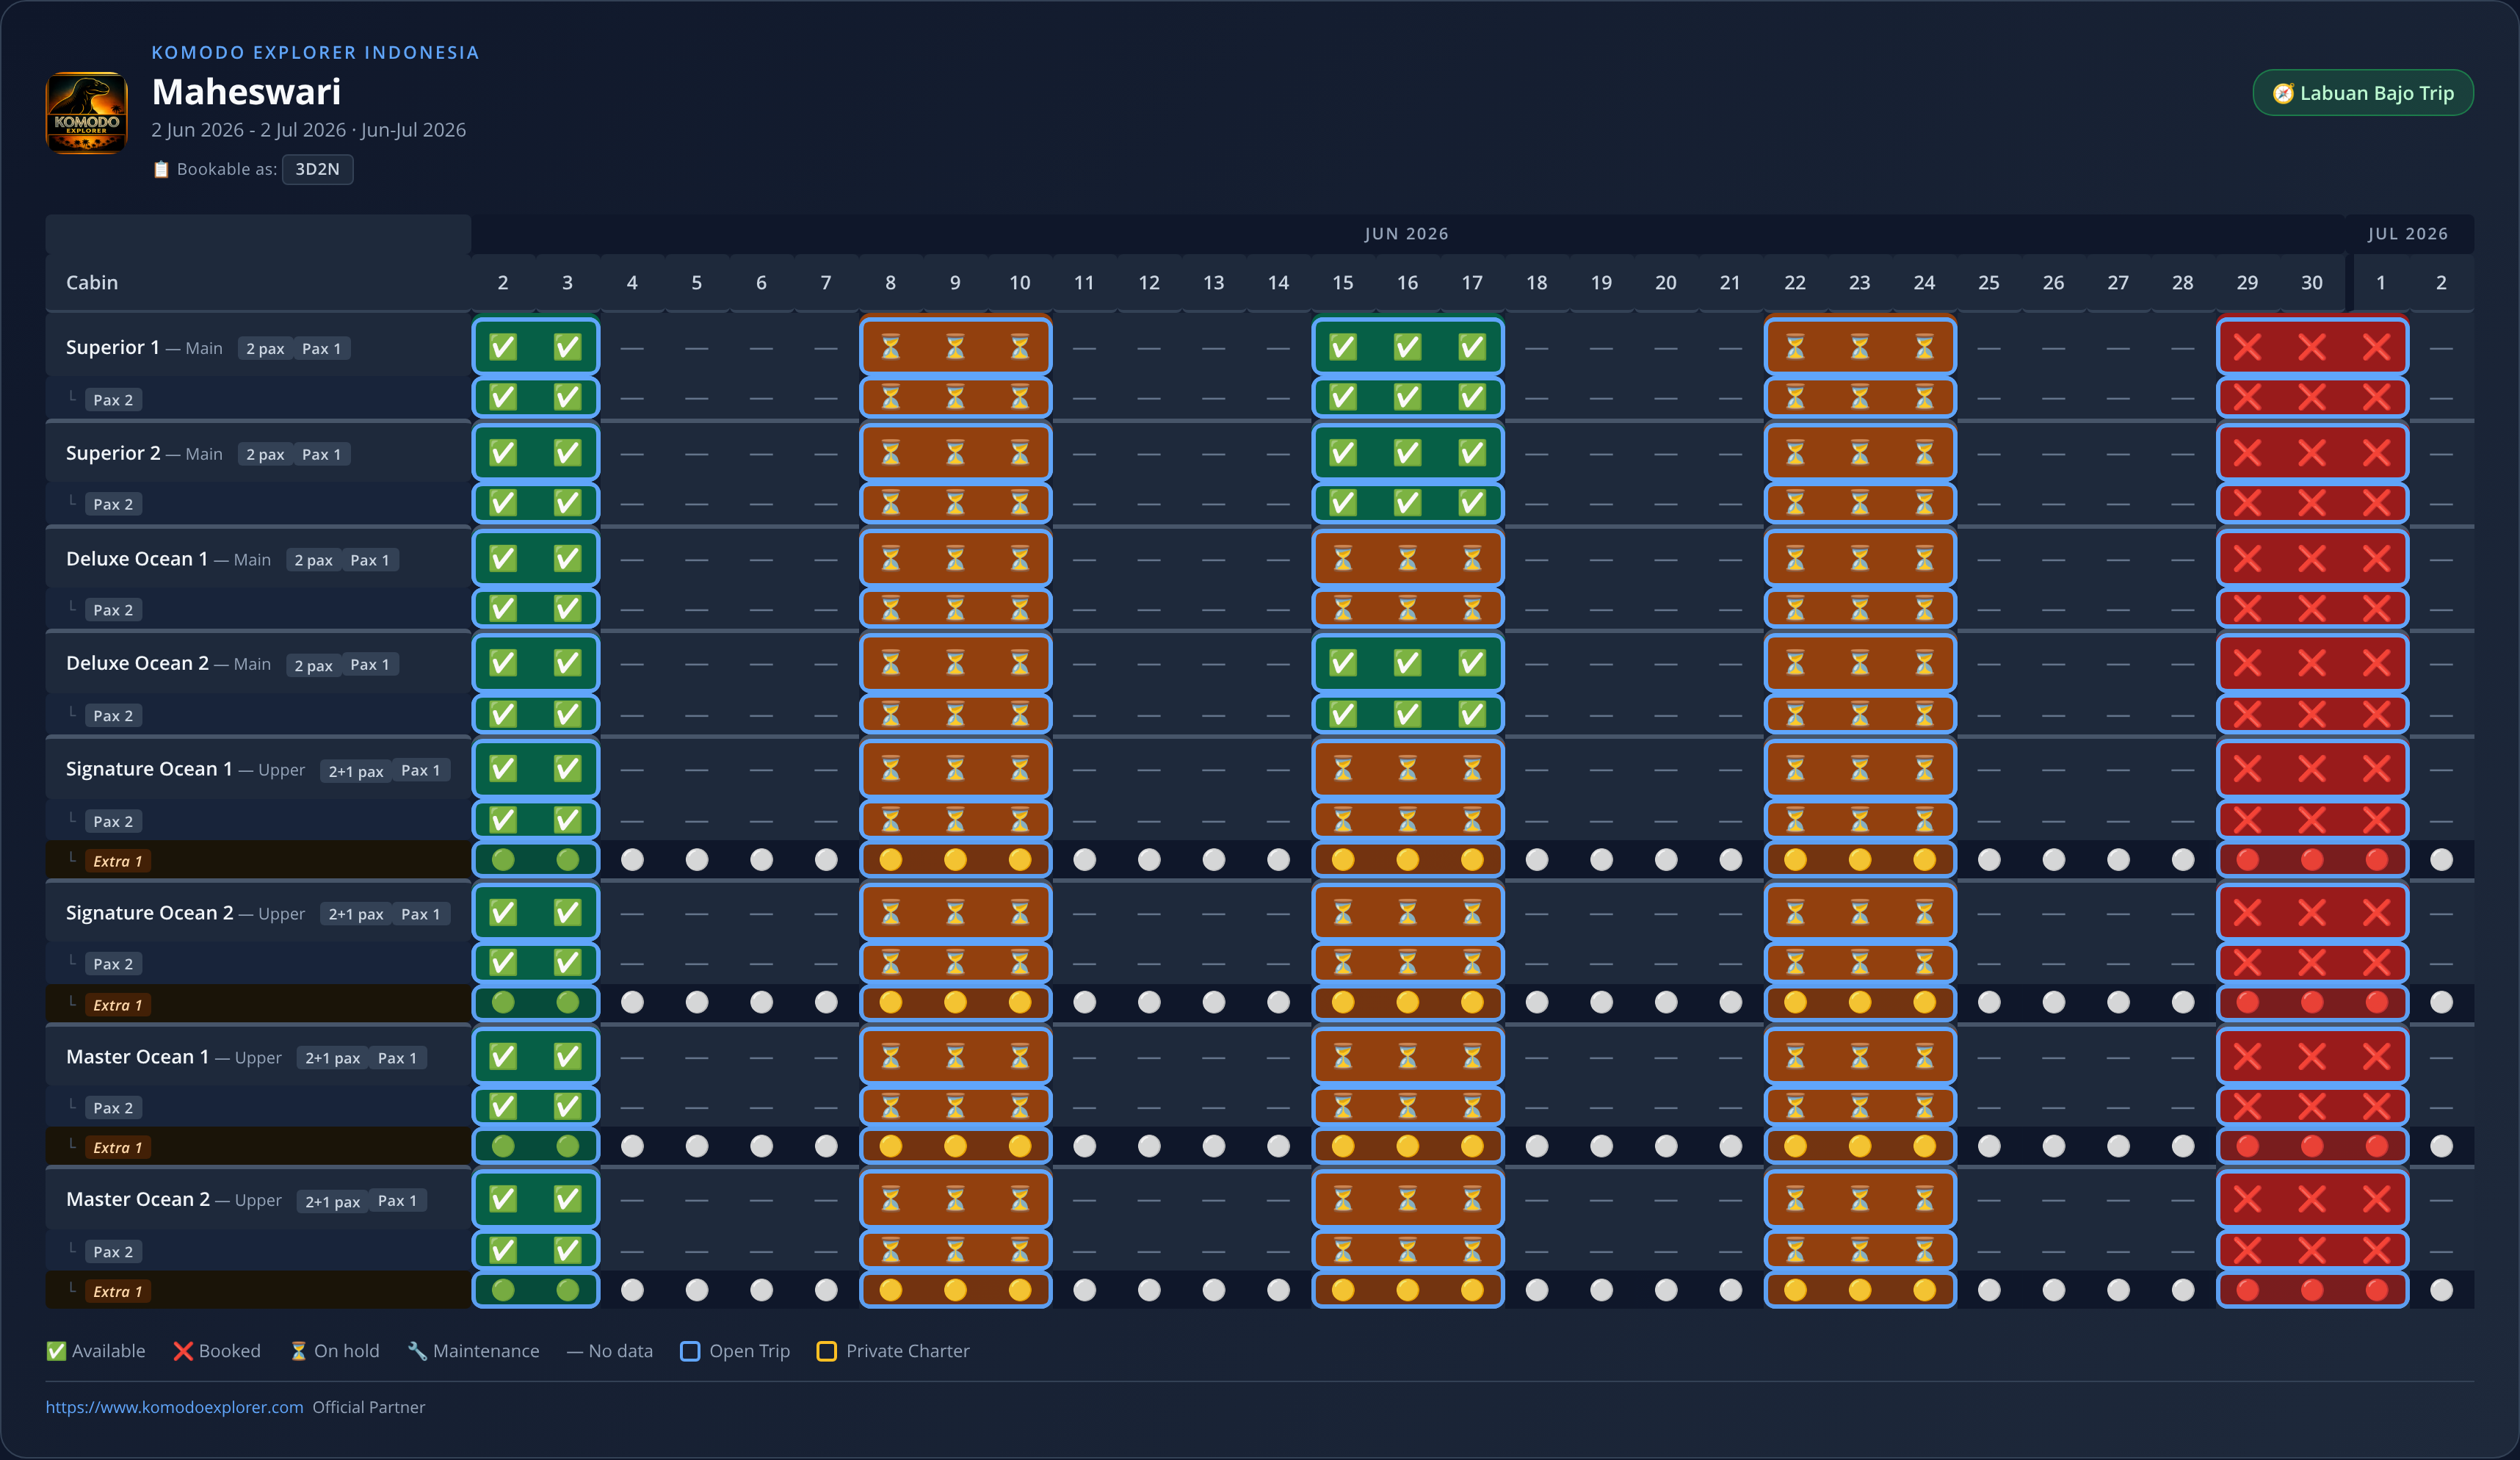
Task: Click the booked X for Superior 1 on June 29
Action: click(2247, 347)
